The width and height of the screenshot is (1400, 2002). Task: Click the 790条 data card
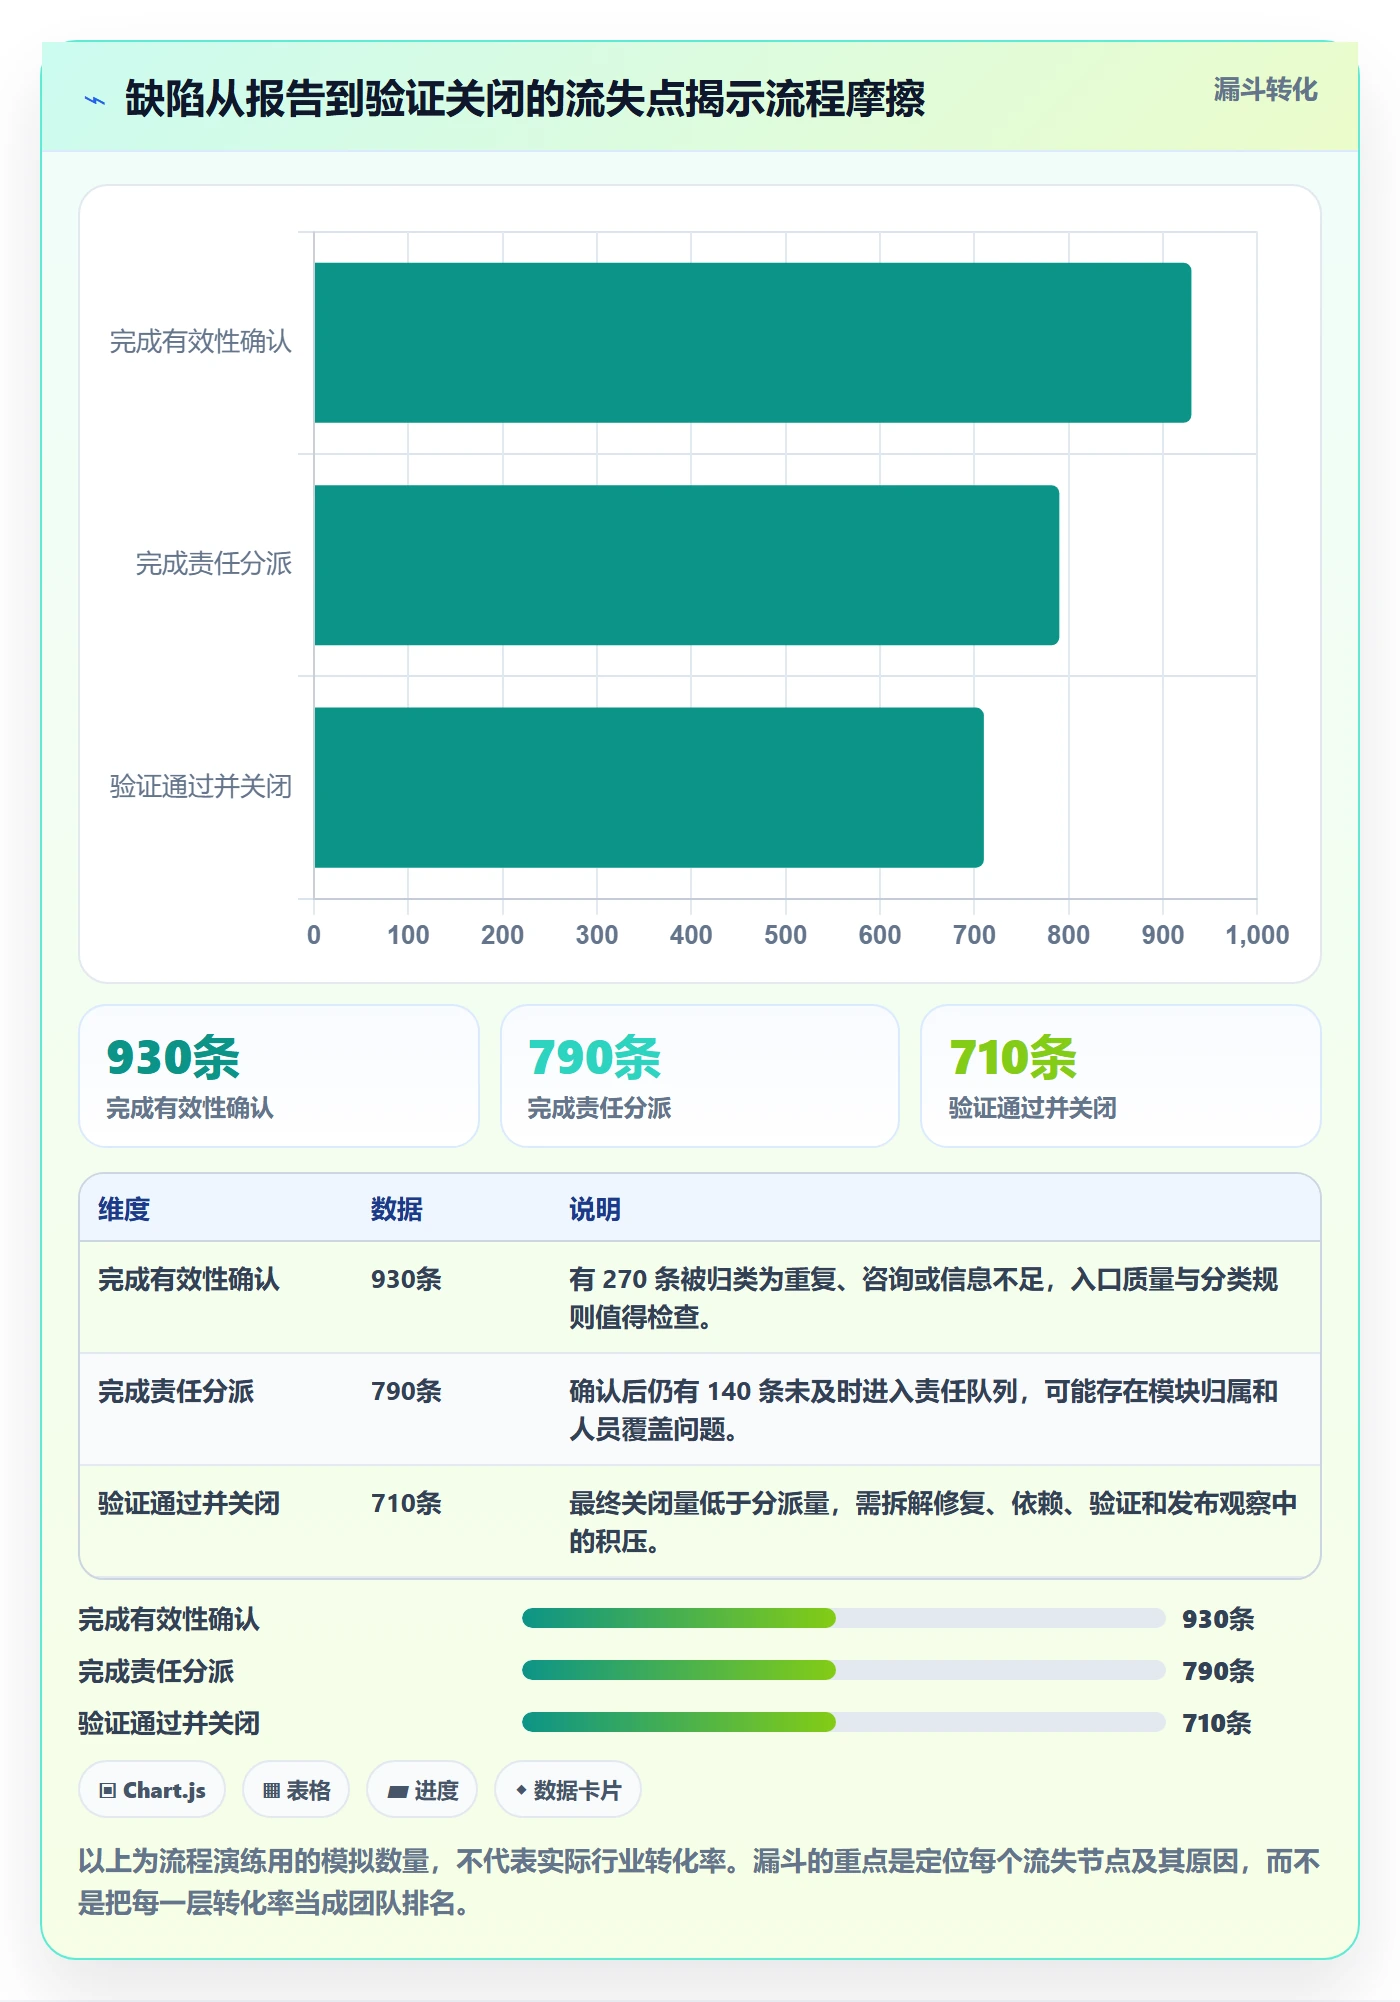tap(700, 1076)
